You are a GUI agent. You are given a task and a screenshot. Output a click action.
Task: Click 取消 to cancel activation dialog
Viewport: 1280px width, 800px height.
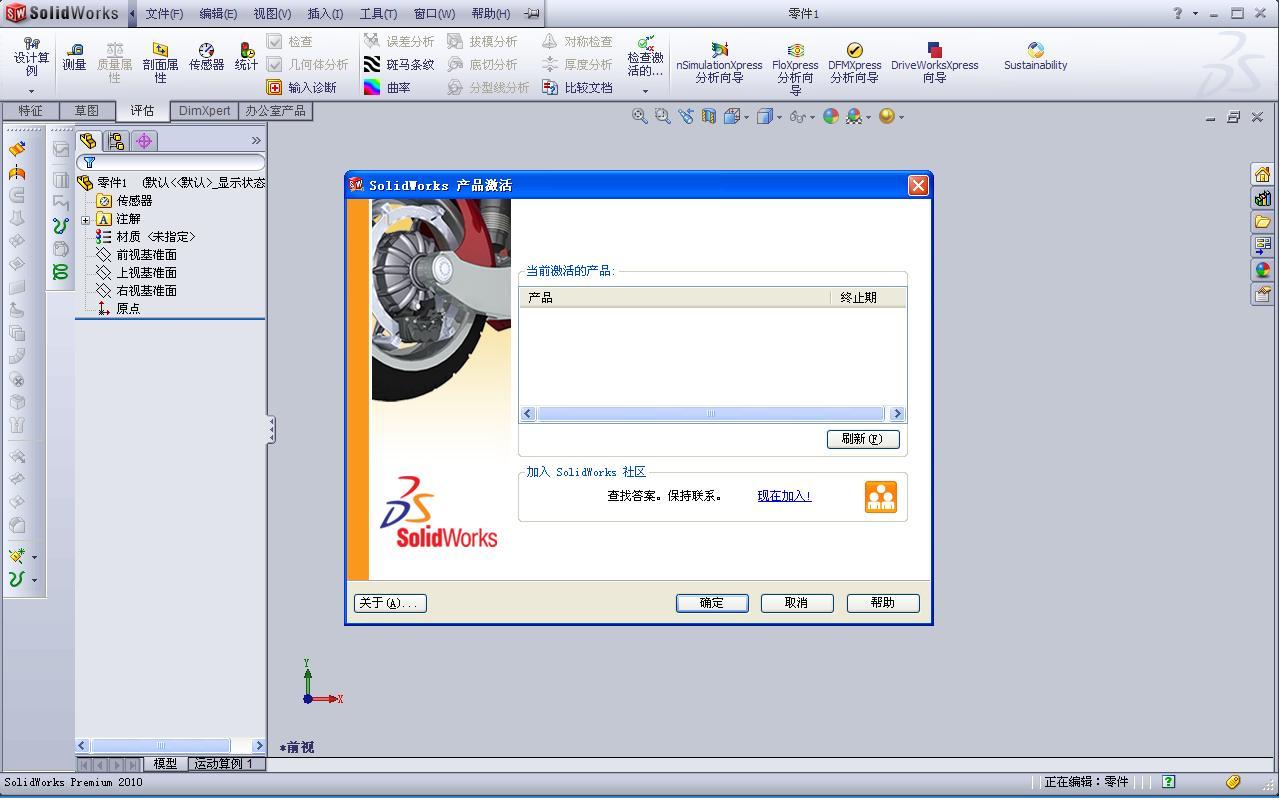(797, 603)
